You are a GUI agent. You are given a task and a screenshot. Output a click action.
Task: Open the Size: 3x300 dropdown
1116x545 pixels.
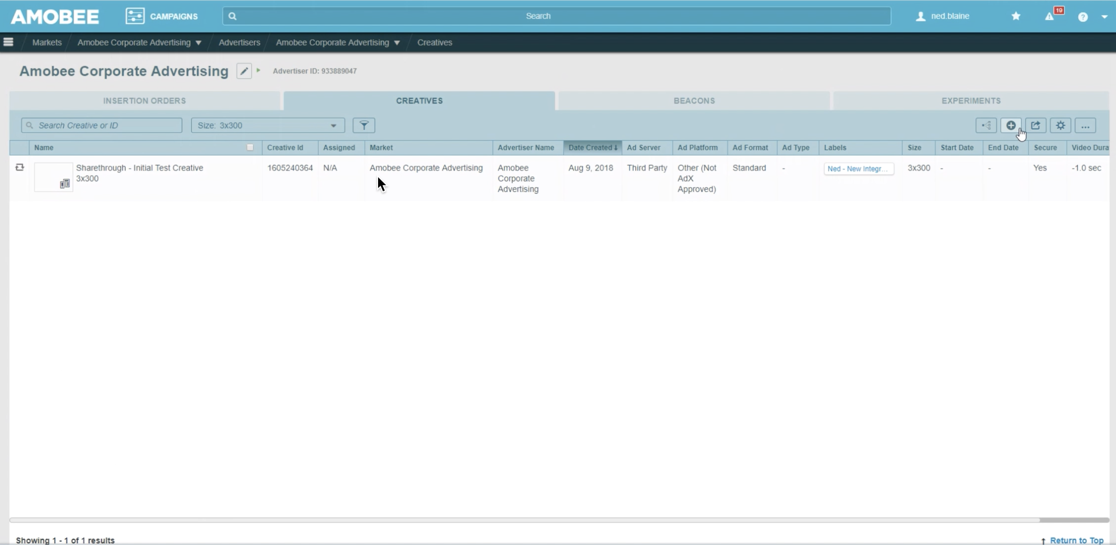click(x=268, y=125)
